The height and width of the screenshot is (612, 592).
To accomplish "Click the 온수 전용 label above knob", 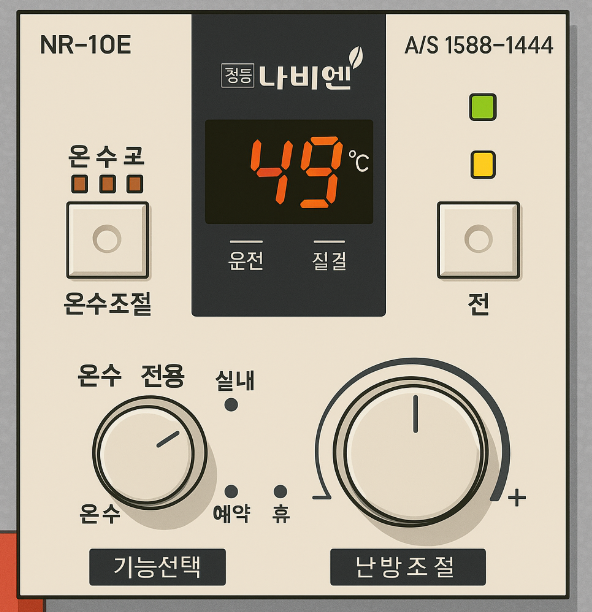I will pos(131,376).
